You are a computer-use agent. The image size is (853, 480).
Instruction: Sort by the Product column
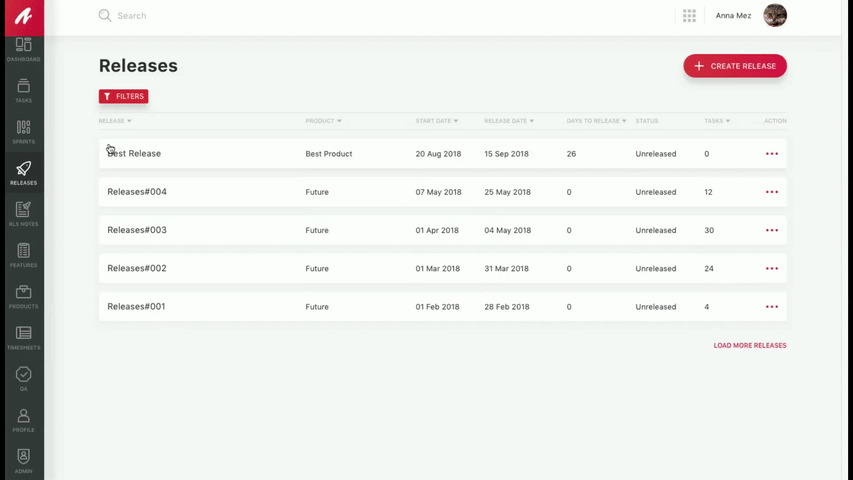323,121
